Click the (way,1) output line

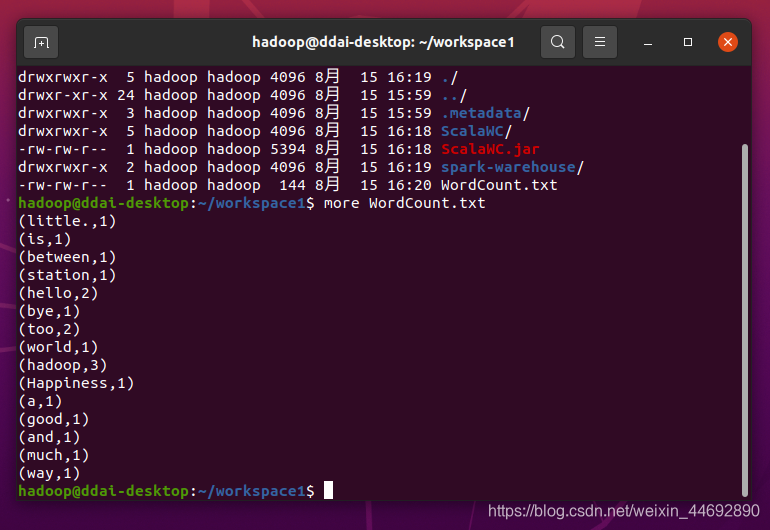pyautogui.click(x=49, y=473)
